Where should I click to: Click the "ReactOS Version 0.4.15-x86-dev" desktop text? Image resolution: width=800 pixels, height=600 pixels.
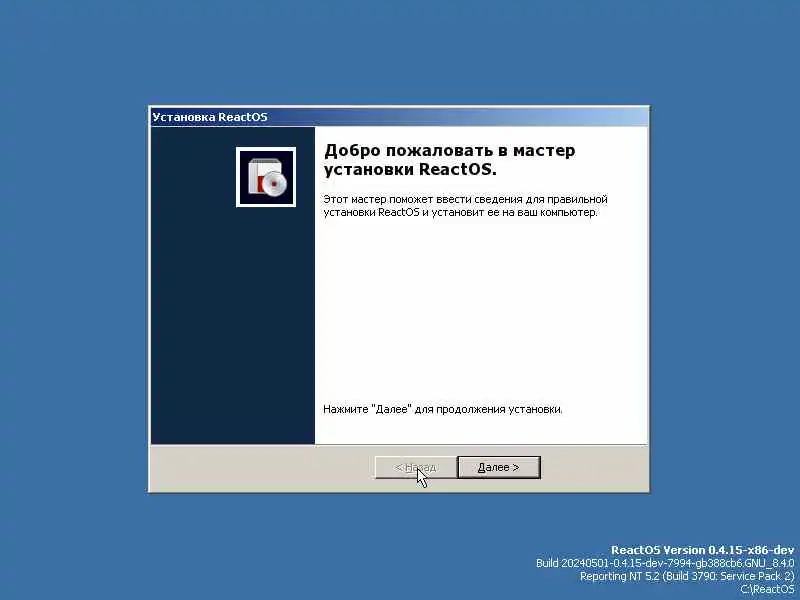point(703,550)
